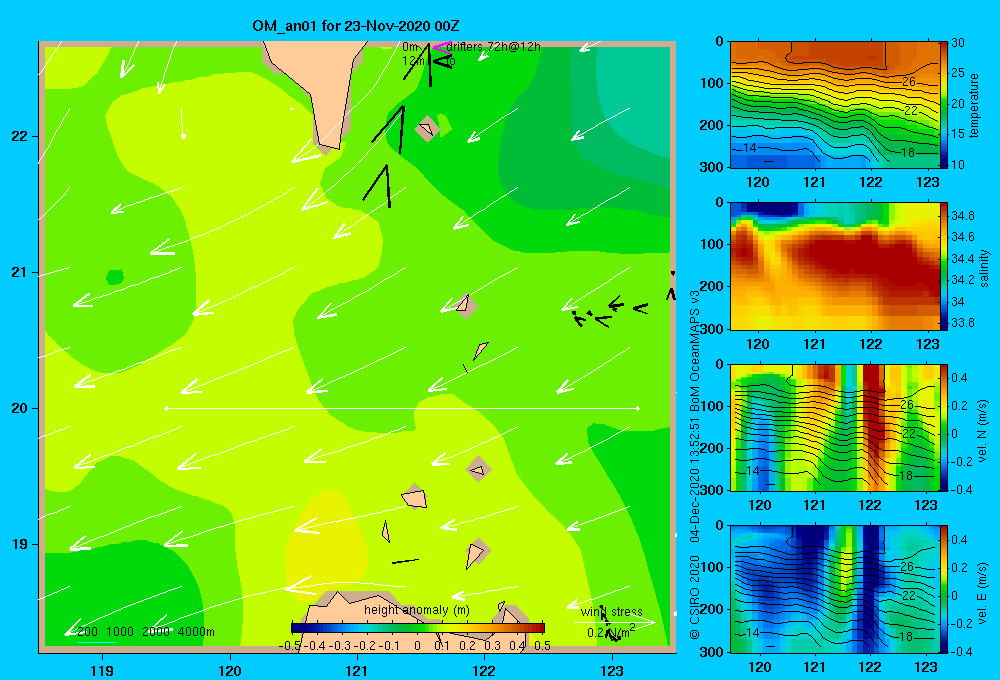The image size is (1000, 680).
Task: Open the temperature cross-section panel
Action: click(x=835, y=105)
